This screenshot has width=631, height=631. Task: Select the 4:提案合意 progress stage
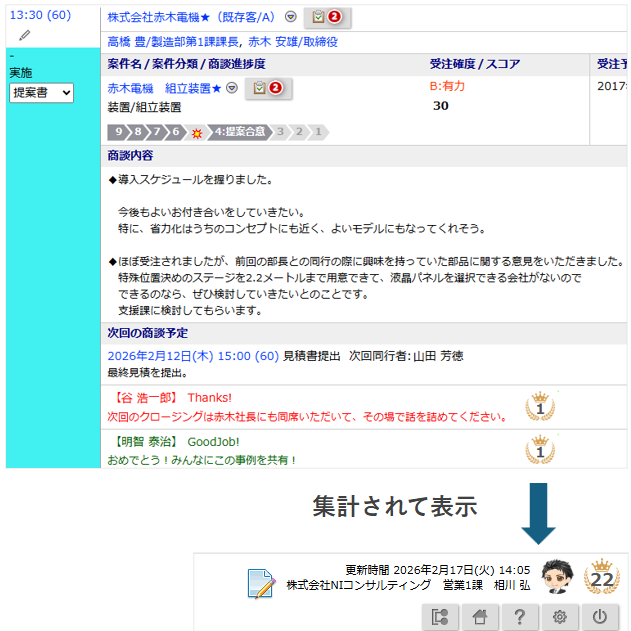238,131
